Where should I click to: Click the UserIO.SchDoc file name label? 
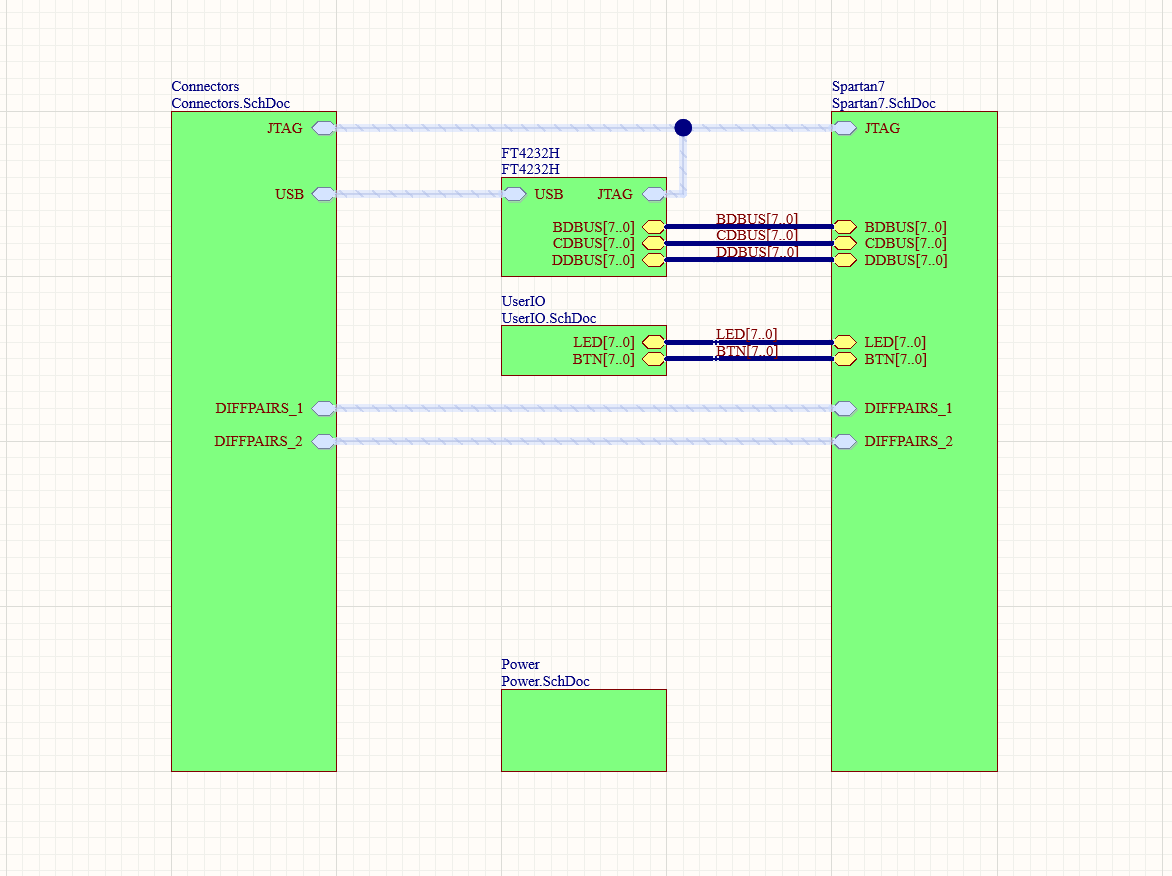pos(548,318)
